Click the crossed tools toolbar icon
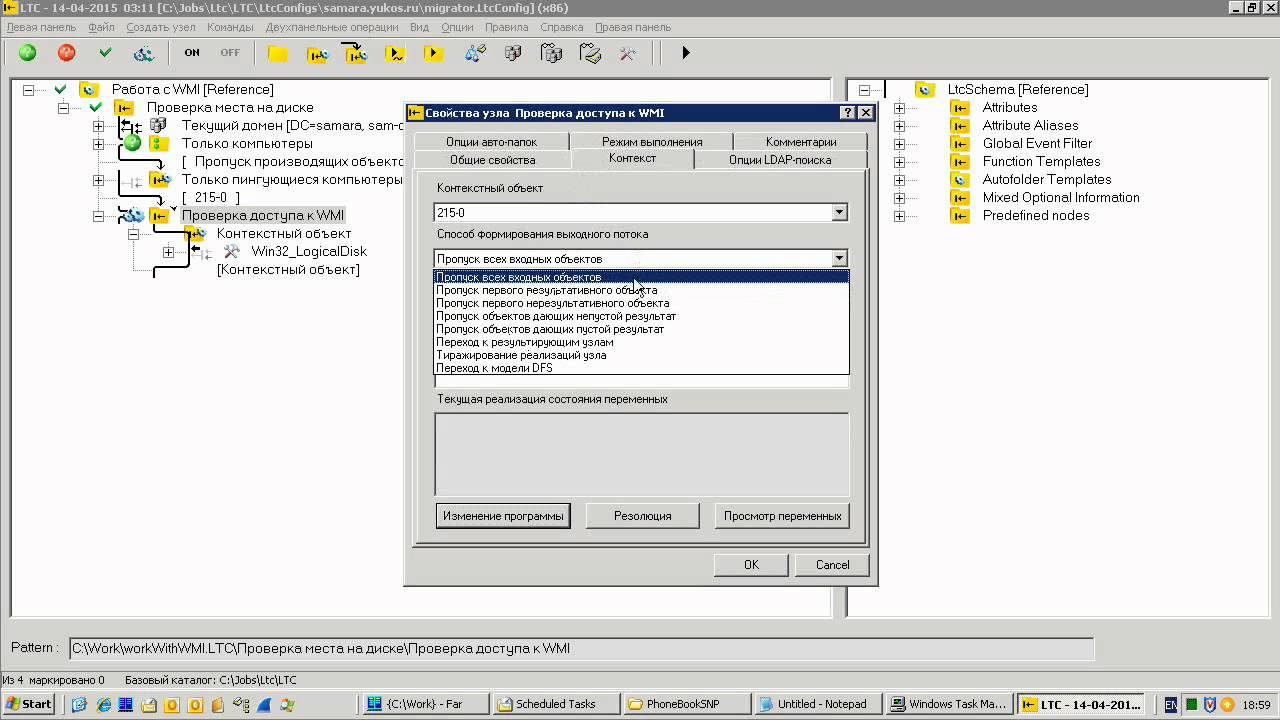1280x720 pixels. (628, 53)
